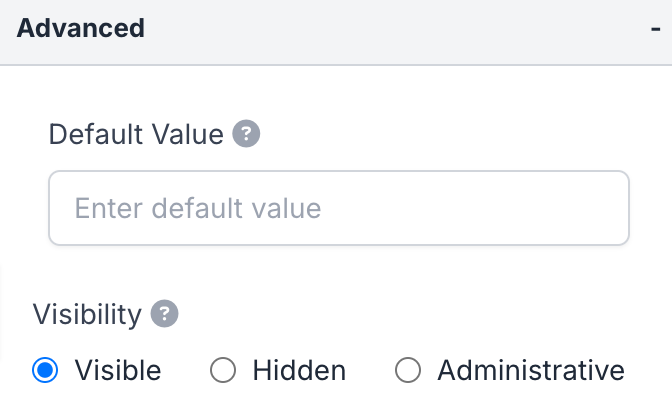
Task: Click the Default Value field label
Action: click(x=136, y=134)
